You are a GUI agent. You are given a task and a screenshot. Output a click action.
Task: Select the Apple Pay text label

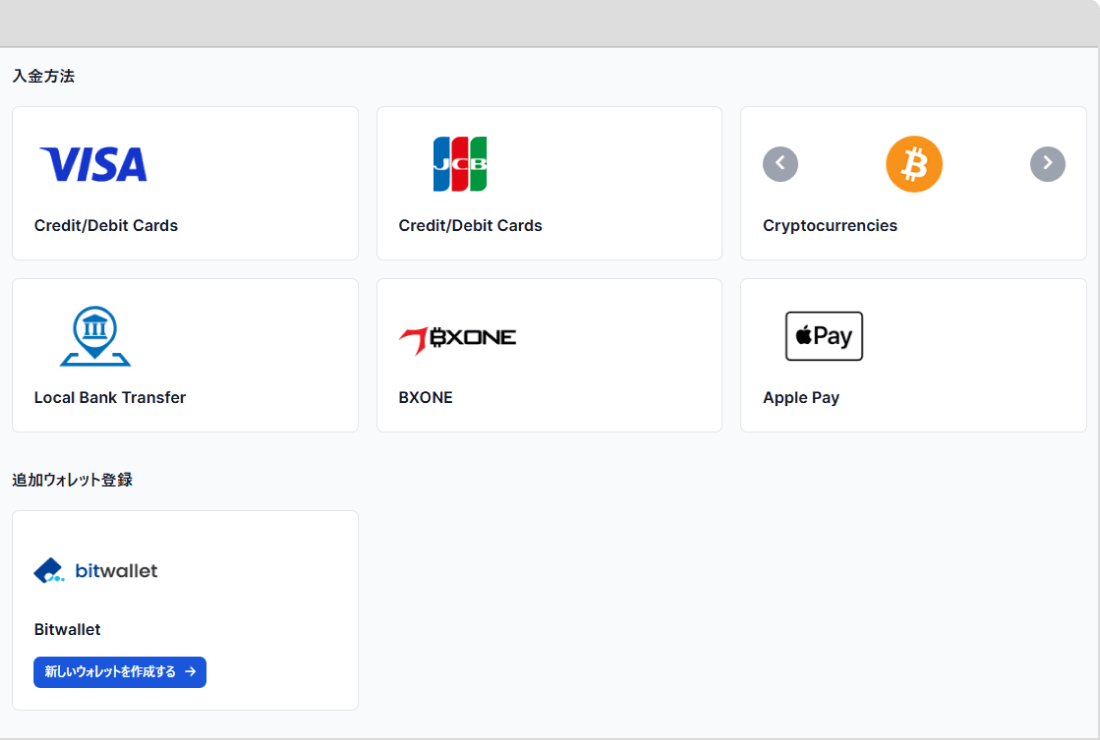[x=801, y=398]
